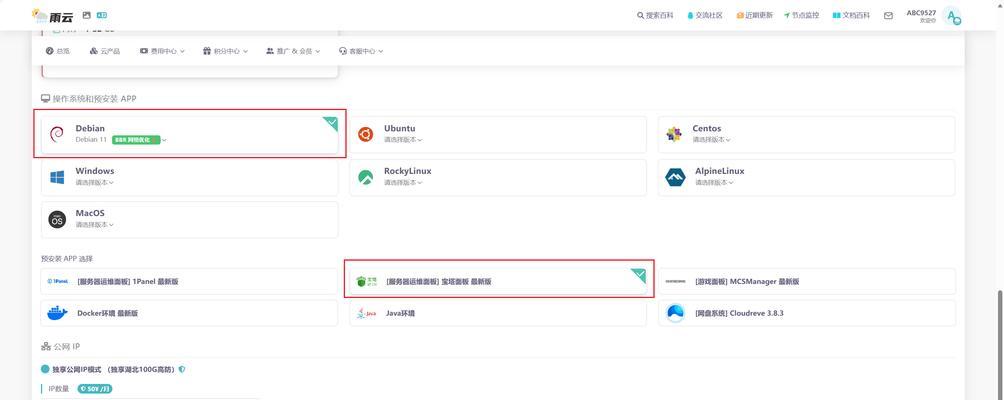Select the Centos operating system card
The image size is (1004, 400).
click(806, 134)
